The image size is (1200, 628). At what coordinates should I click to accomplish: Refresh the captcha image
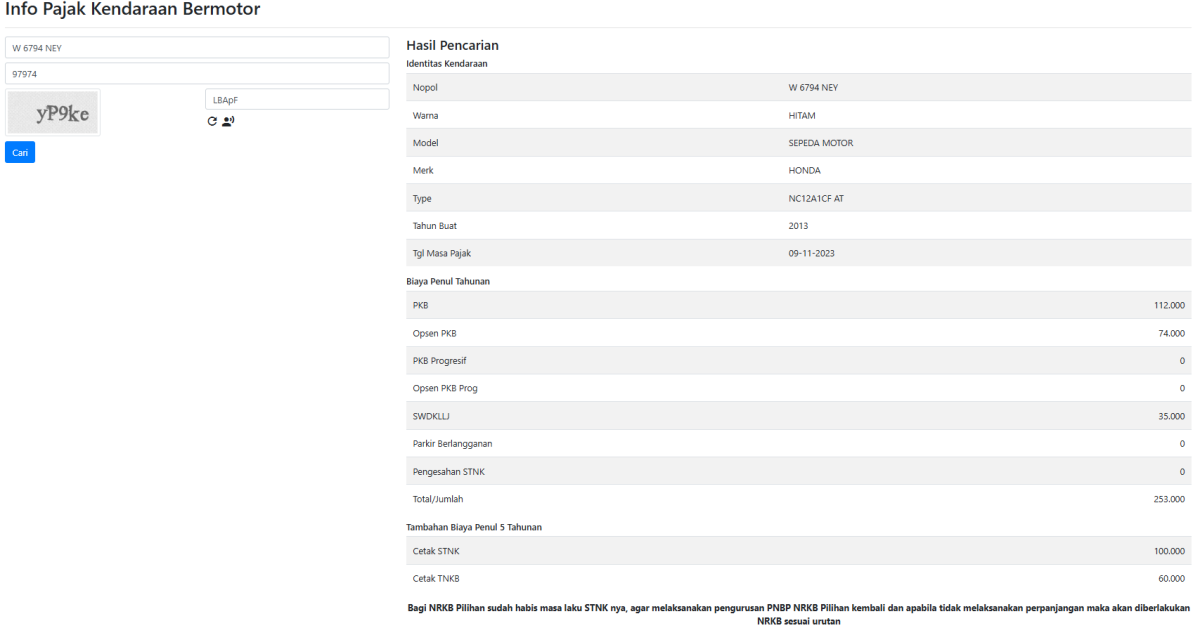(x=212, y=121)
